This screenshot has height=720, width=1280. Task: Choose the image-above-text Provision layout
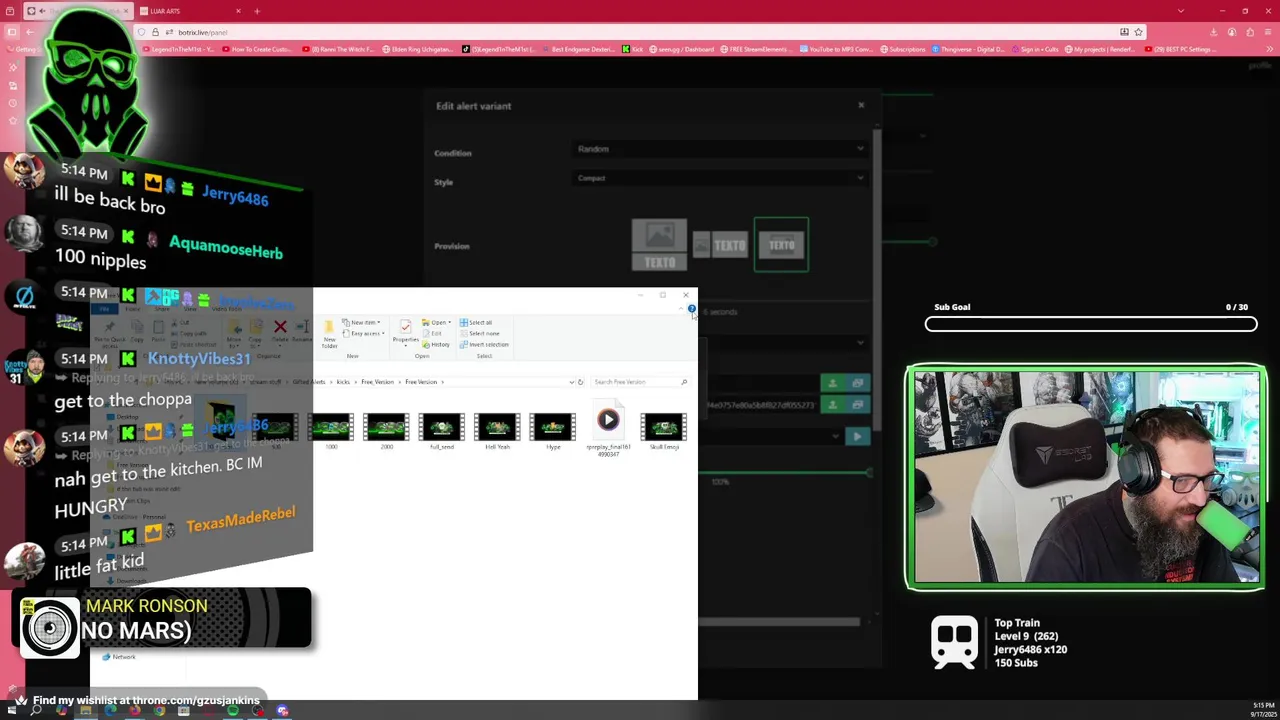(x=659, y=245)
